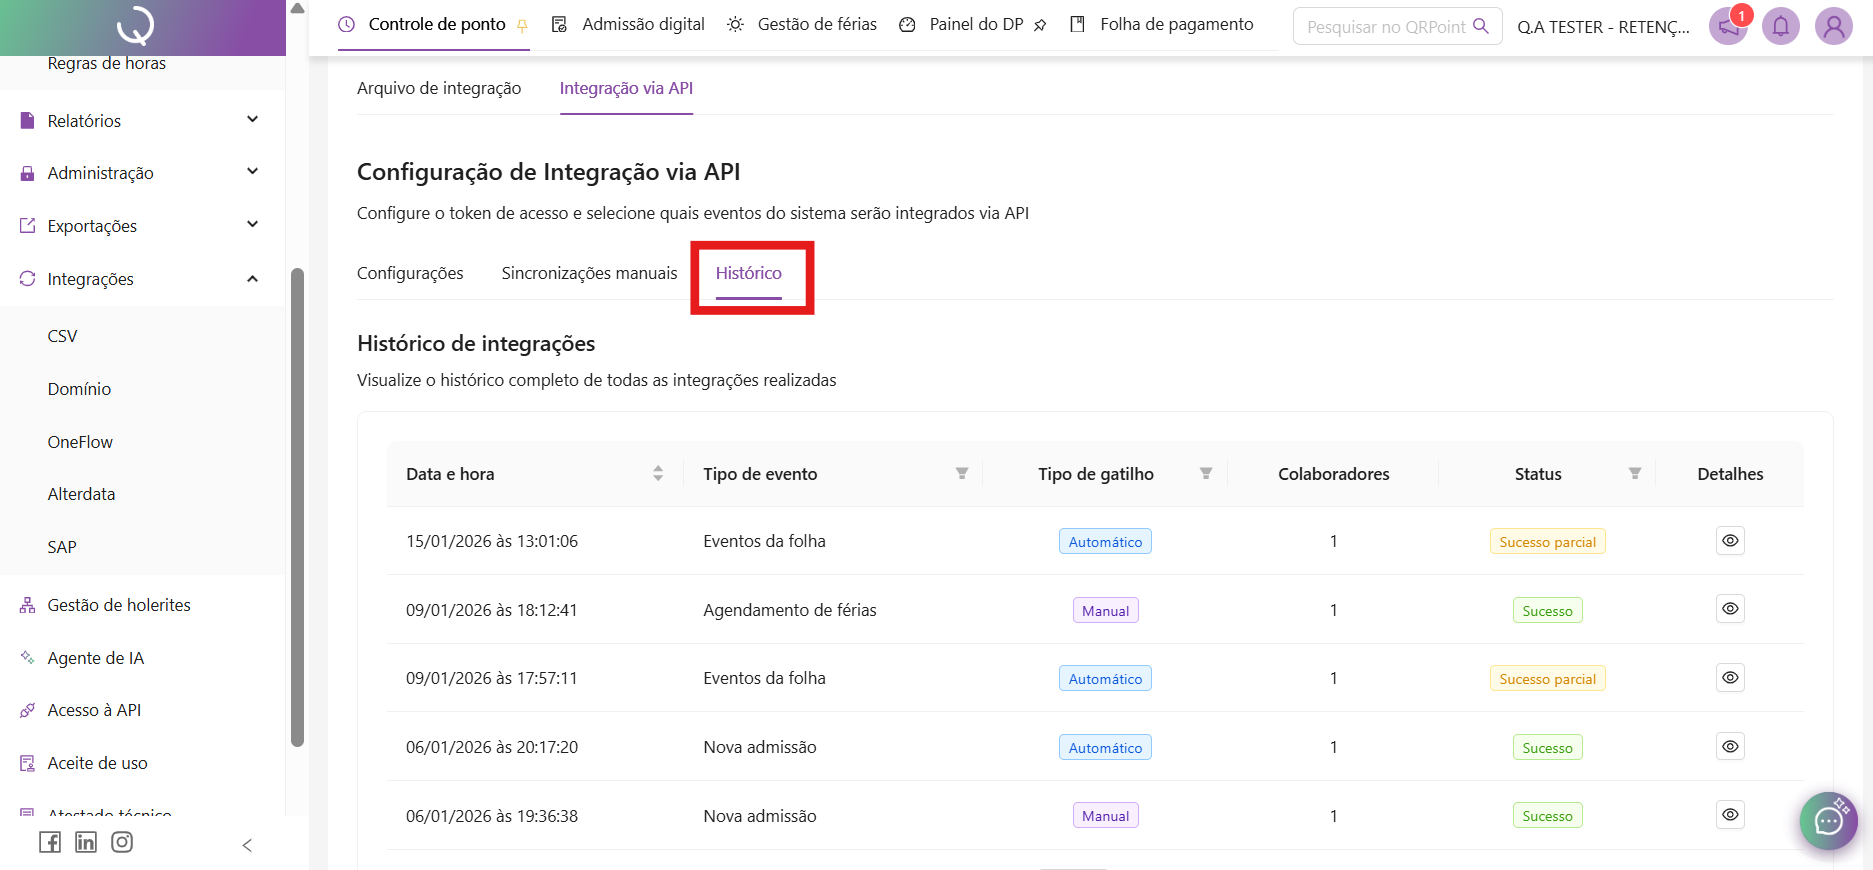Click the Pesquisar no QRPoint search field

pyautogui.click(x=1385, y=27)
